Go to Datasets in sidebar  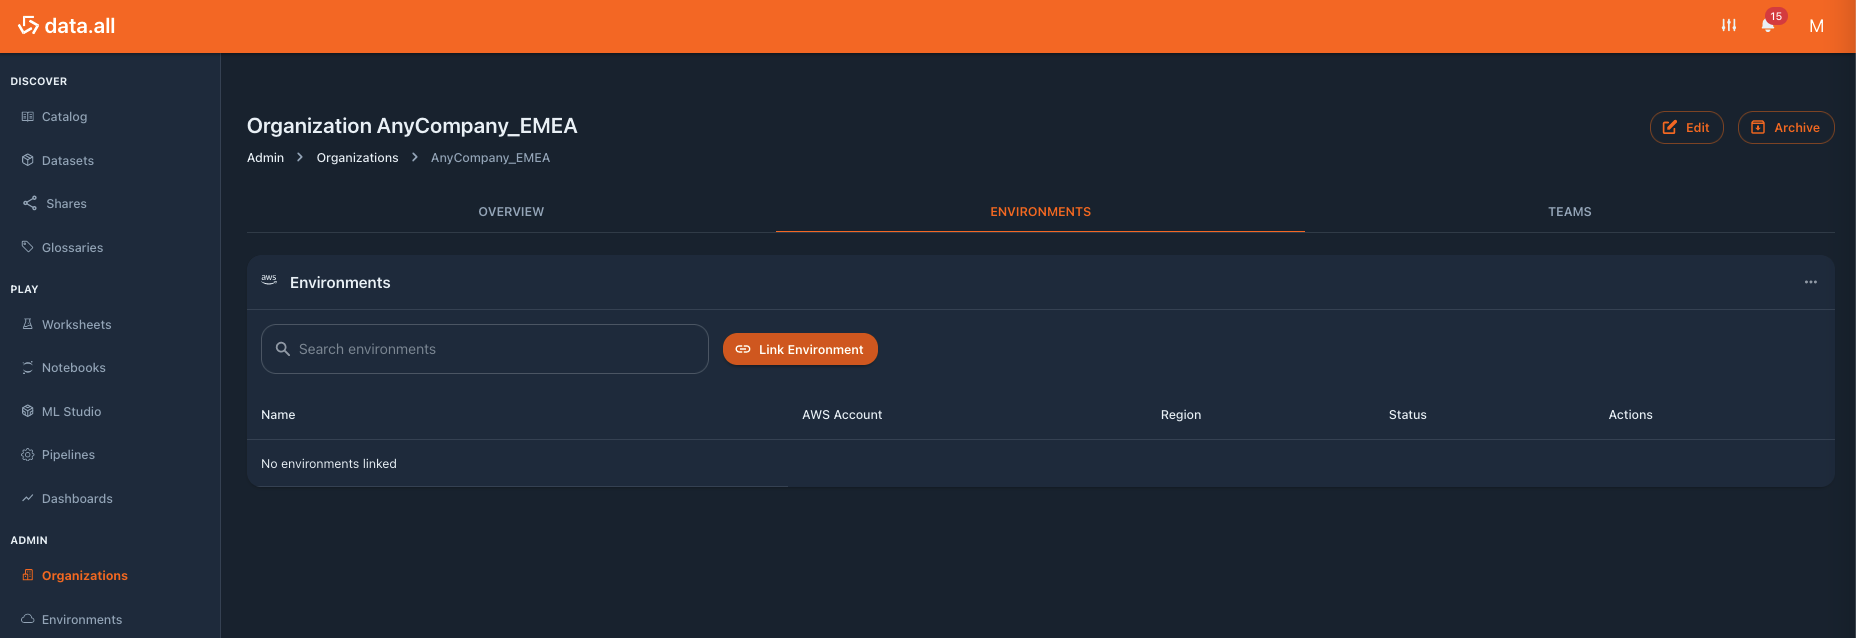click(x=68, y=160)
